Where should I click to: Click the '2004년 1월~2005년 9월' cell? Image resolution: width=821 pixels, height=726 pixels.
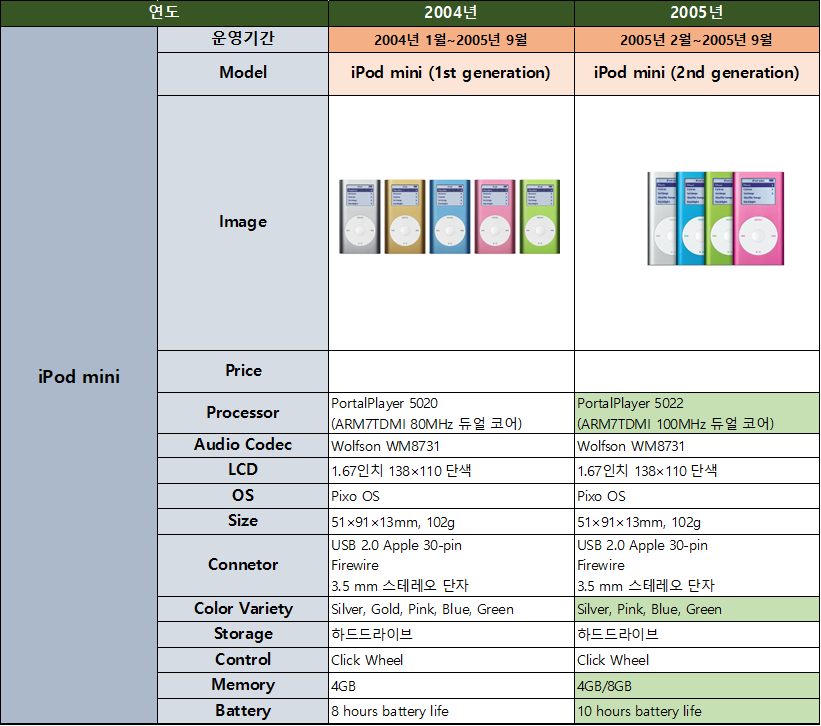pyautogui.click(x=451, y=40)
